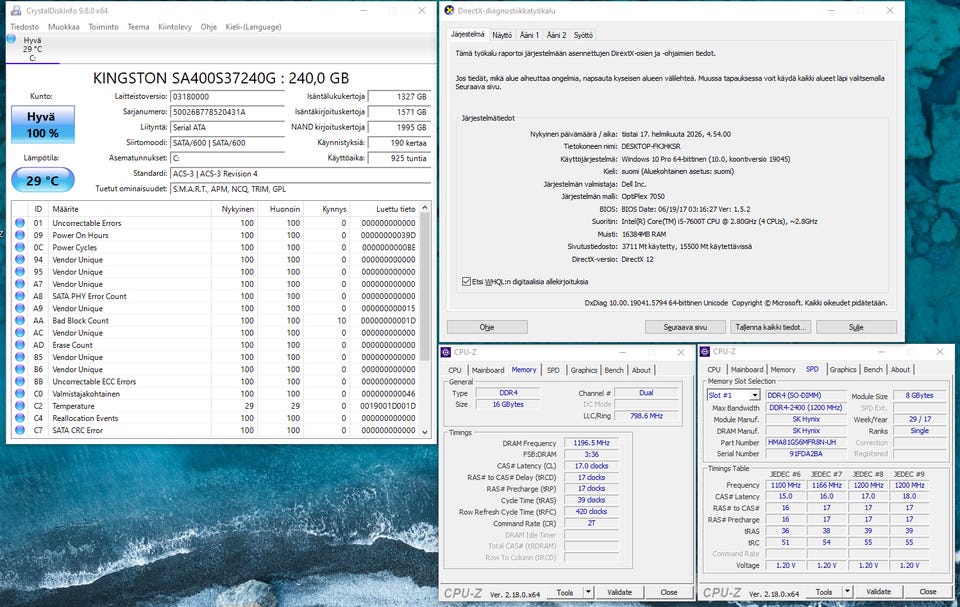Open the Mainboard tab in the Memory CPU-Z window

488,370
